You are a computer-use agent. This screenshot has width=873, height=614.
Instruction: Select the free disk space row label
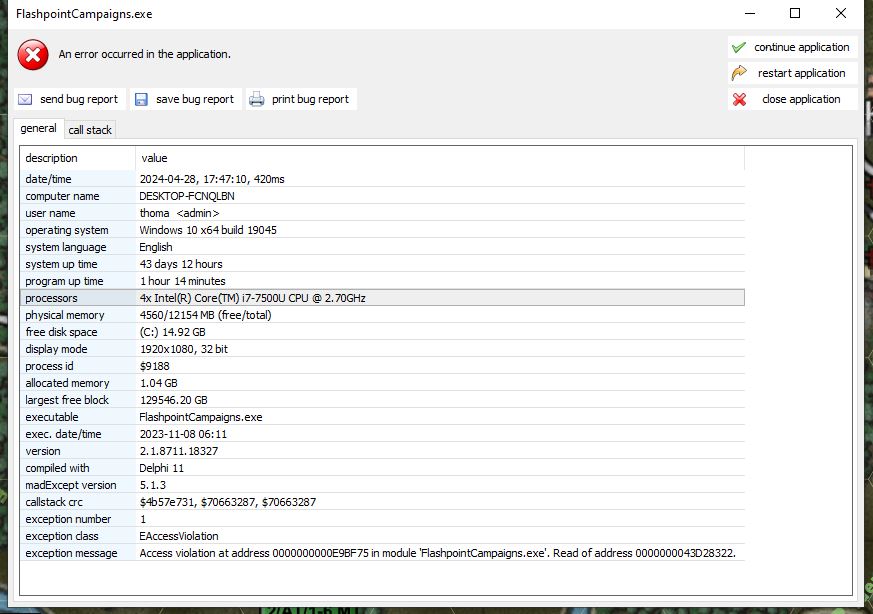(61, 332)
